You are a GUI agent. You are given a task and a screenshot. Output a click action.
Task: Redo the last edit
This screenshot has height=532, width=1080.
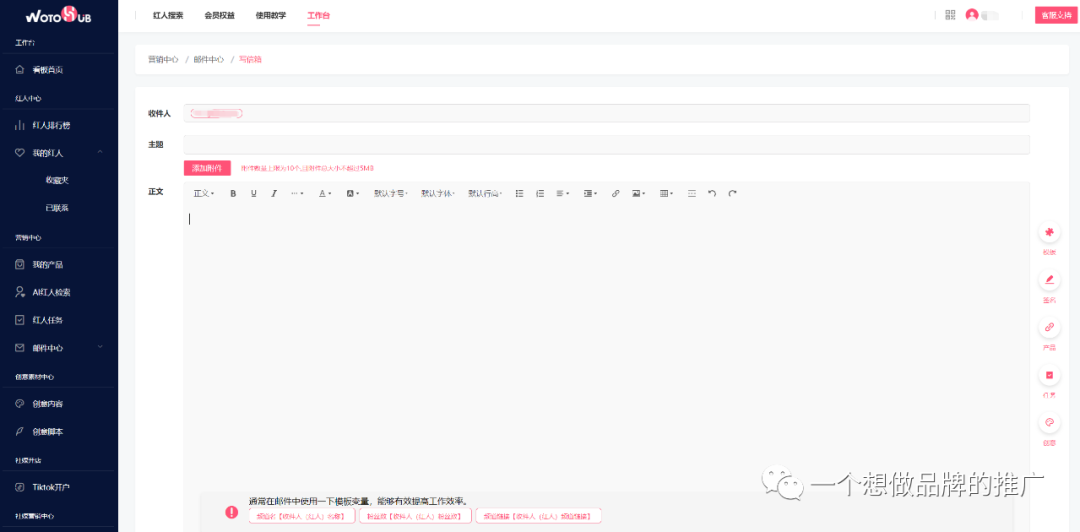(x=733, y=194)
